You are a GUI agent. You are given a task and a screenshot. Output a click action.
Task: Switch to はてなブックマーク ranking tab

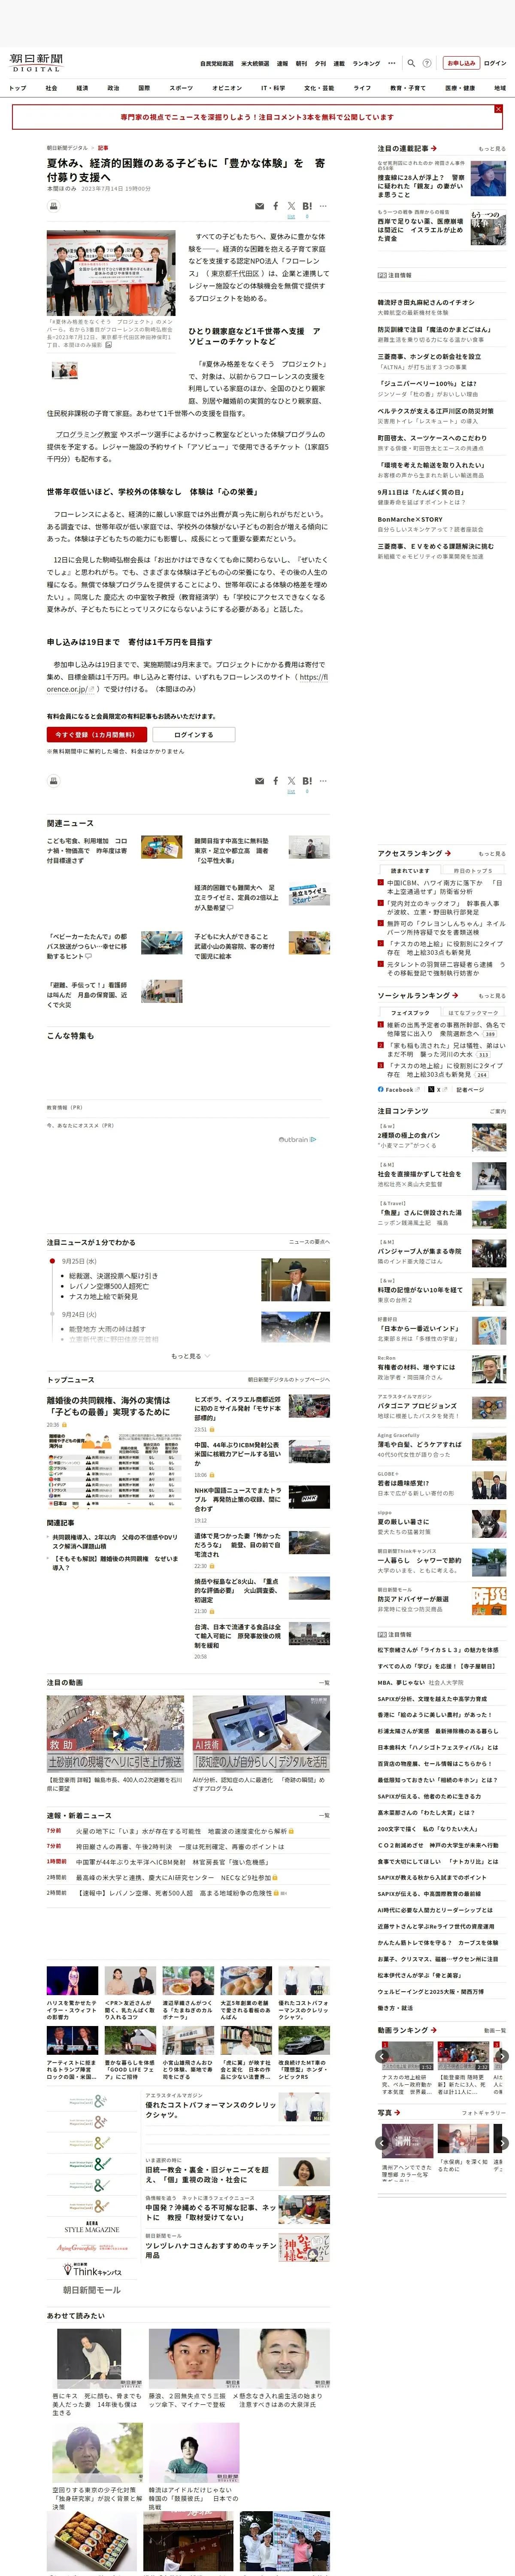[473, 1012]
